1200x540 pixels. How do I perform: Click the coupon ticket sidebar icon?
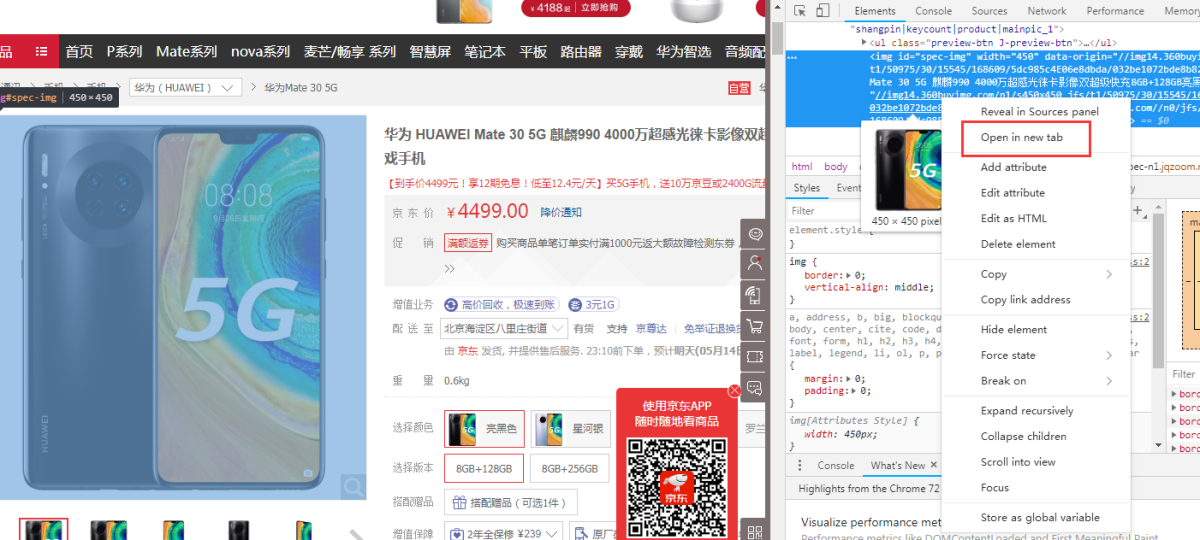point(755,357)
